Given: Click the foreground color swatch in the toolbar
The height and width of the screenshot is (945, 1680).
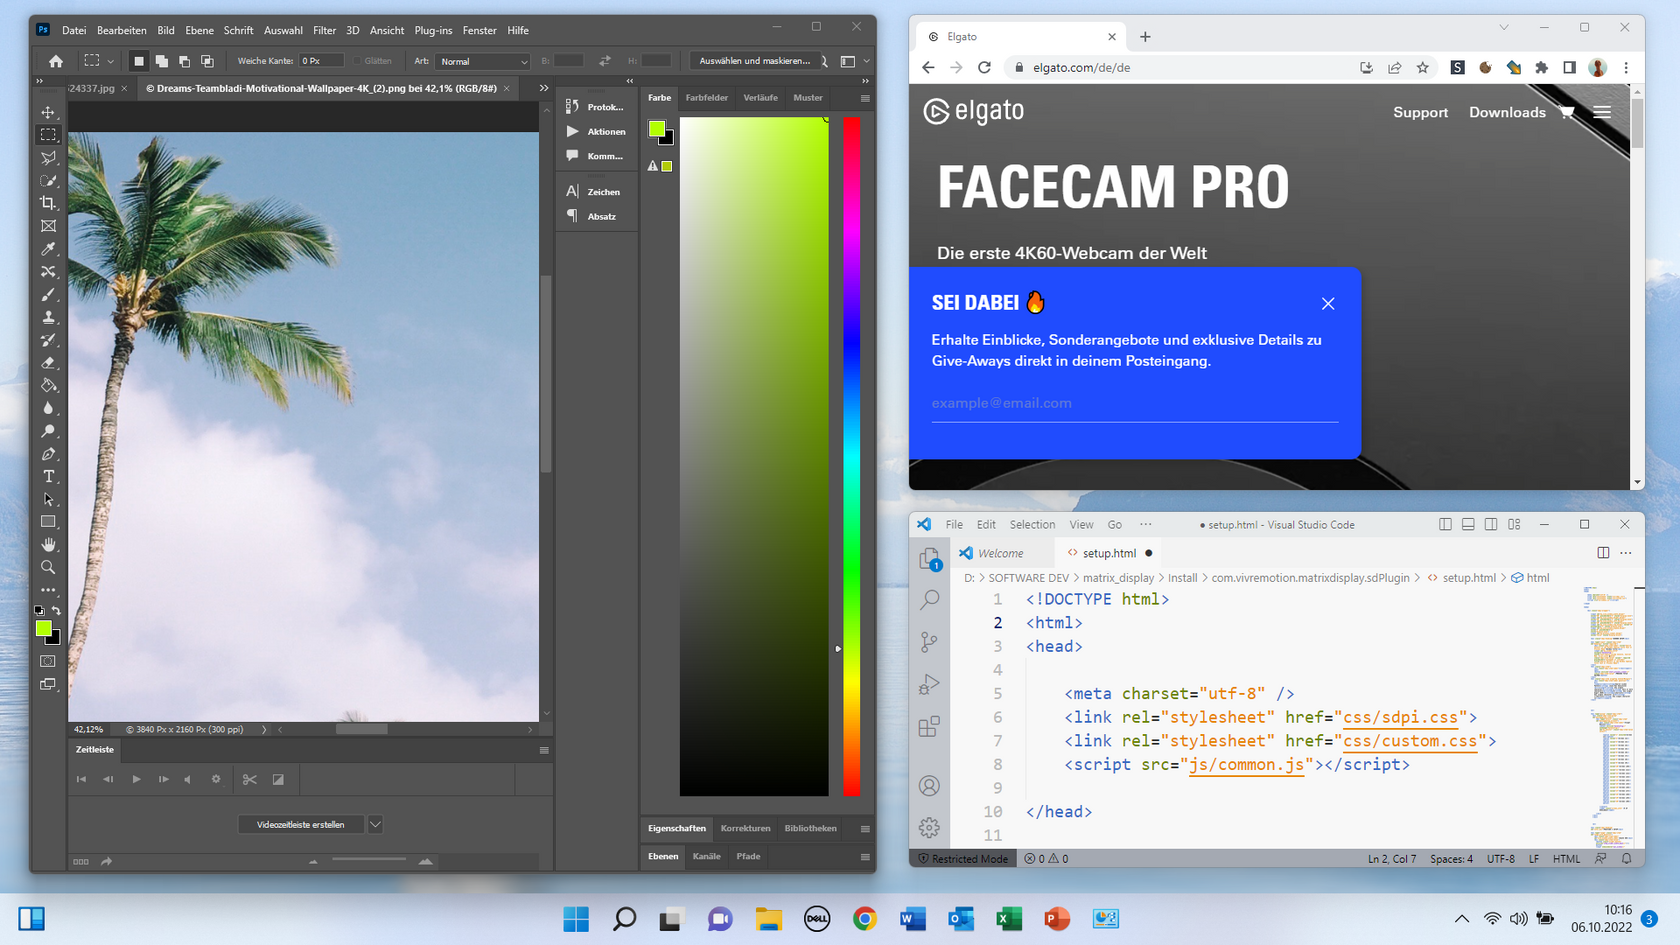Looking at the screenshot, I should [x=43, y=628].
